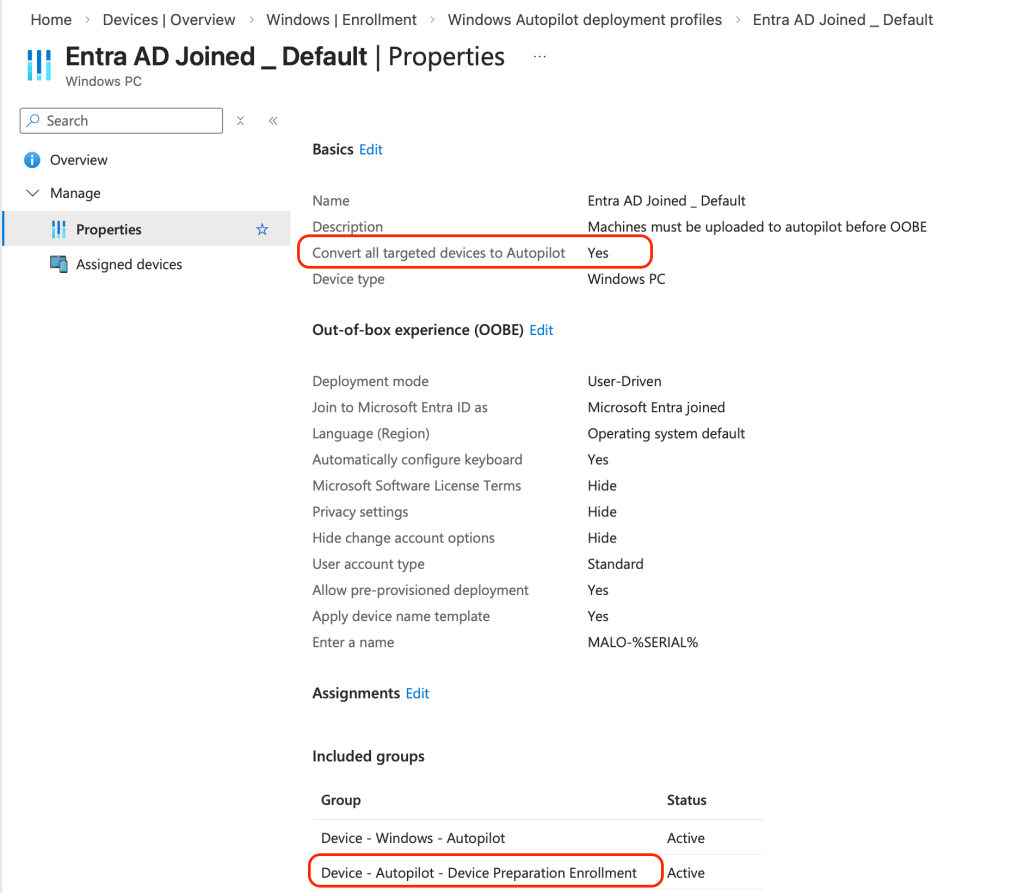The height and width of the screenshot is (893, 1024).
Task: Click the Overview info icon in sidebar
Action: [x=32, y=160]
